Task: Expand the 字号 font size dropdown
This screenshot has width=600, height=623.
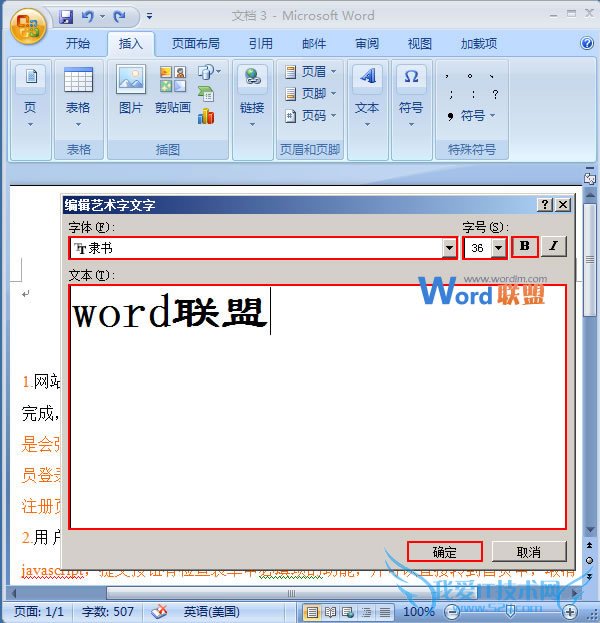Action: click(x=498, y=248)
